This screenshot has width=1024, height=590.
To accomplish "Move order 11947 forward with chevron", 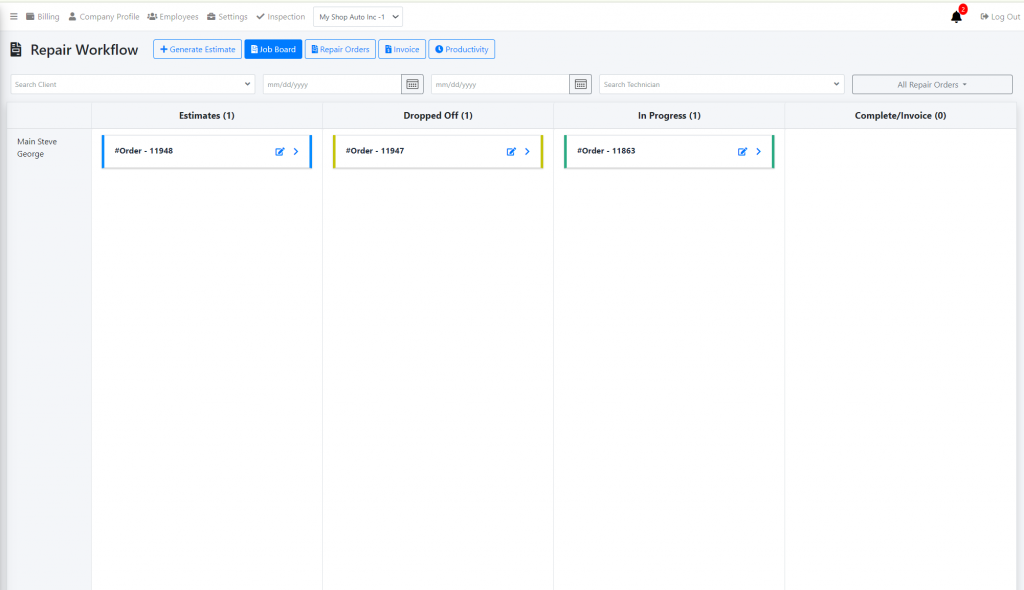I will (527, 152).
